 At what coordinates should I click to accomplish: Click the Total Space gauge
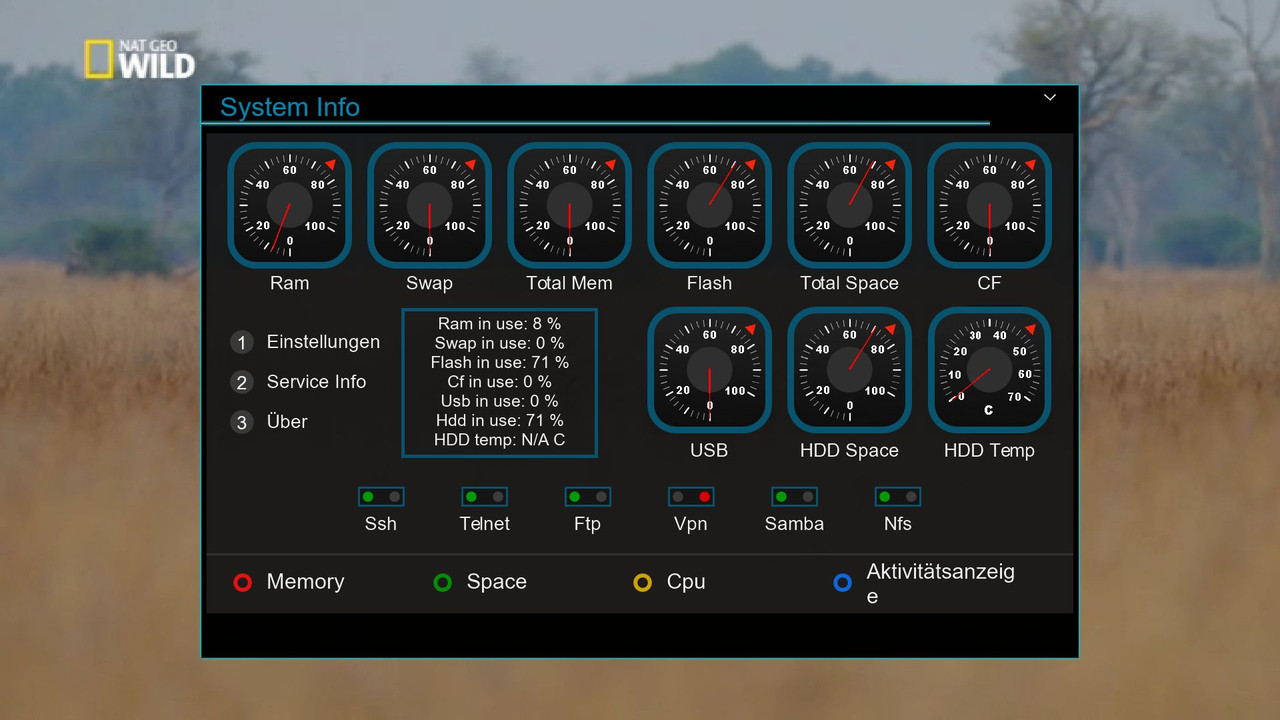click(850, 205)
